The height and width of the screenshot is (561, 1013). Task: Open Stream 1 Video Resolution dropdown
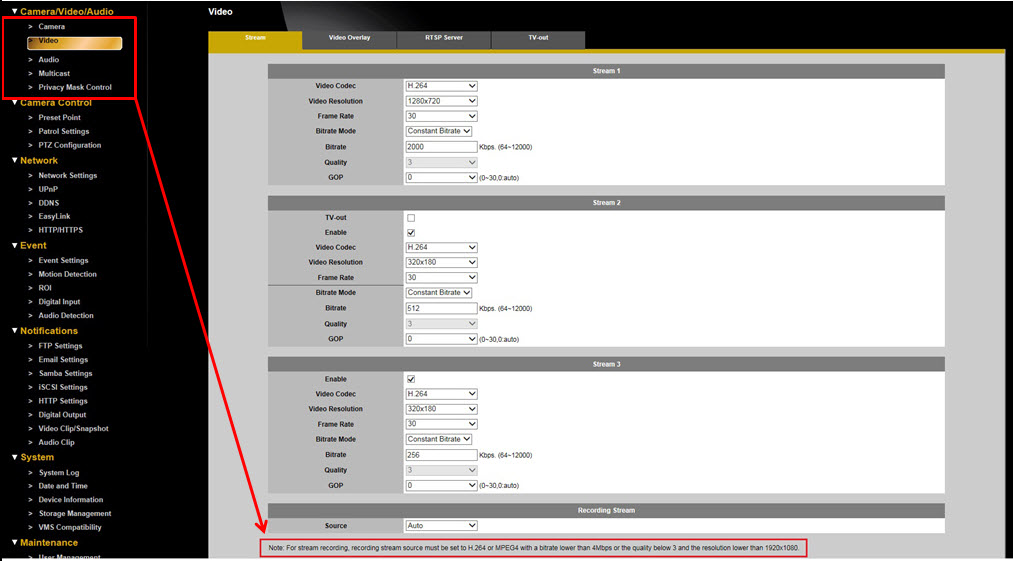point(441,101)
